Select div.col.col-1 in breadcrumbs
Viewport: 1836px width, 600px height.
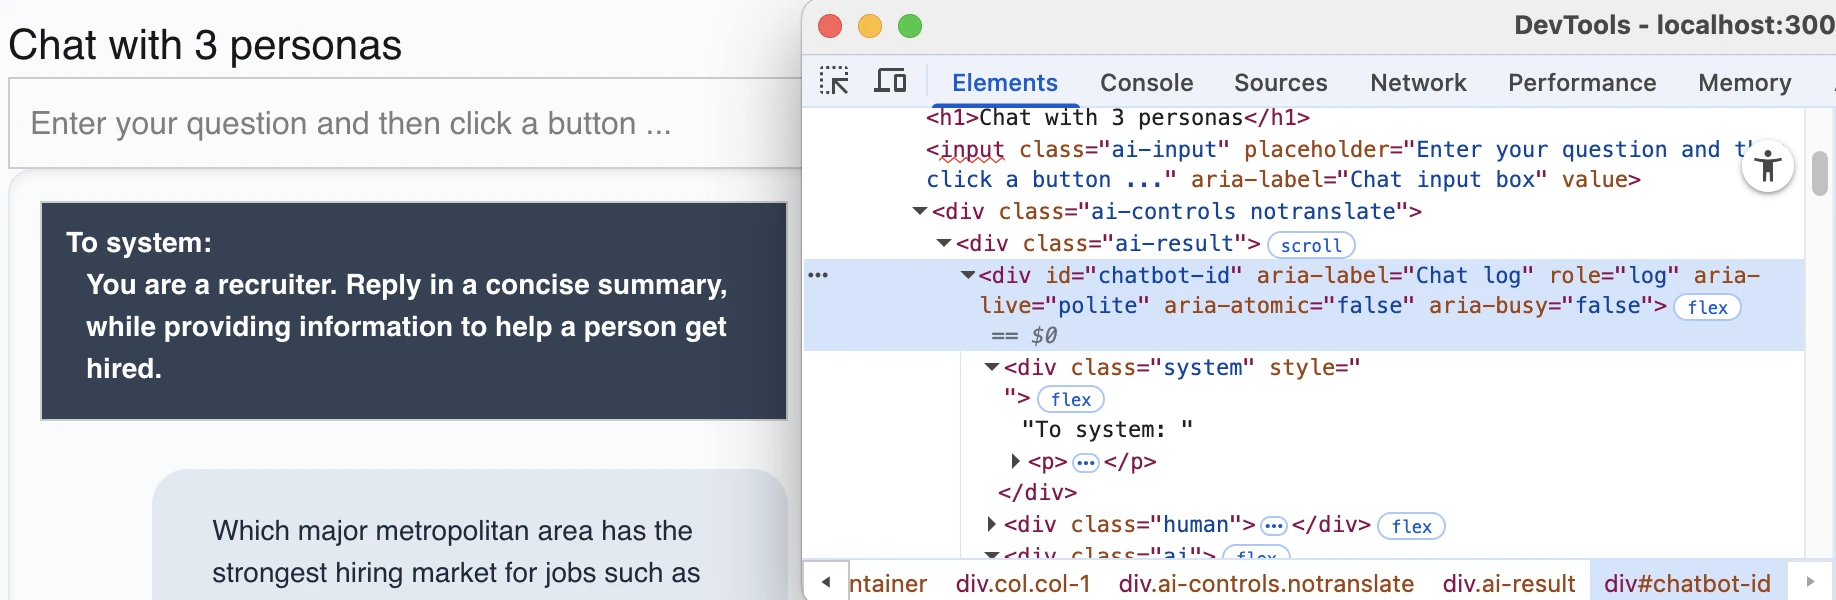coord(1023,583)
